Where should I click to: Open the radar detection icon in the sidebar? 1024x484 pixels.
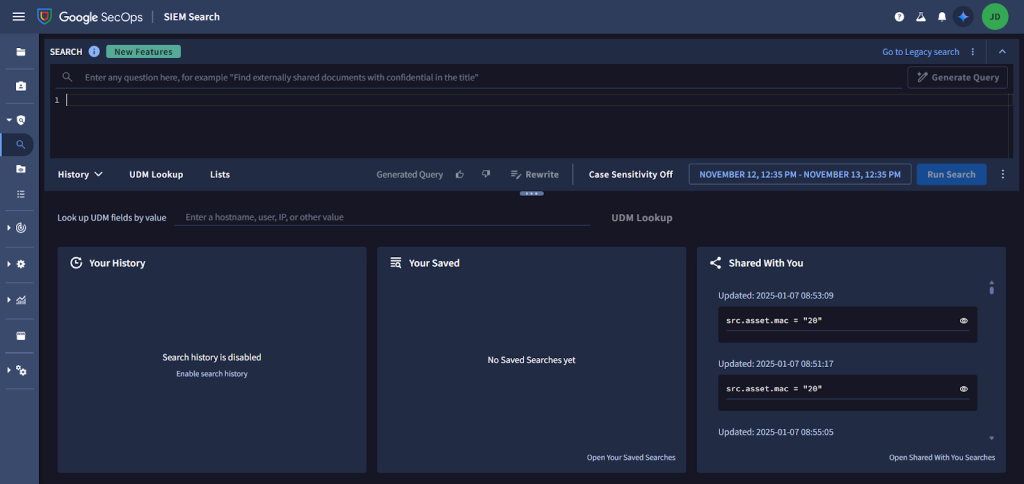coord(21,228)
